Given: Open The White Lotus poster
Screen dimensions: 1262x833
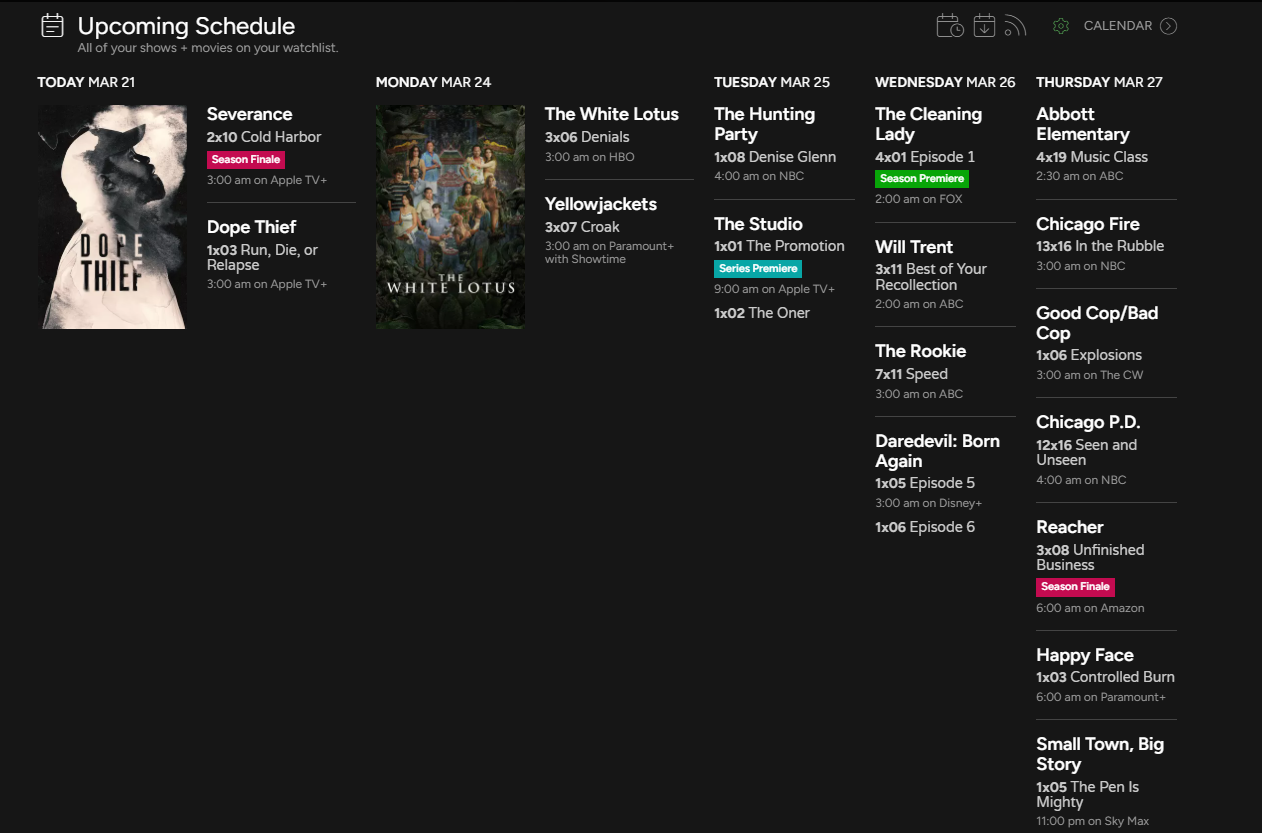Looking at the screenshot, I should pyautogui.click(x=450, y=217).
